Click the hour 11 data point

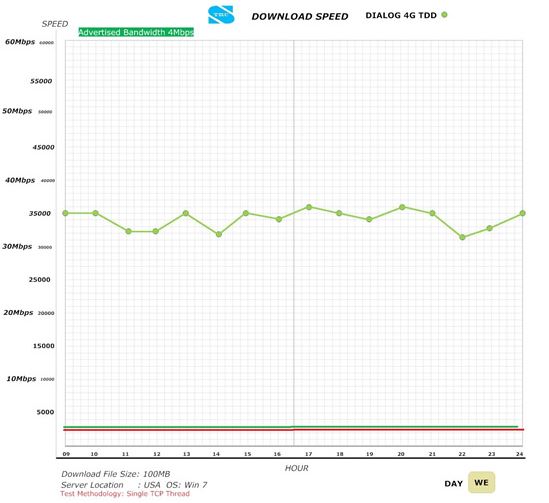(x=128, y=231)
